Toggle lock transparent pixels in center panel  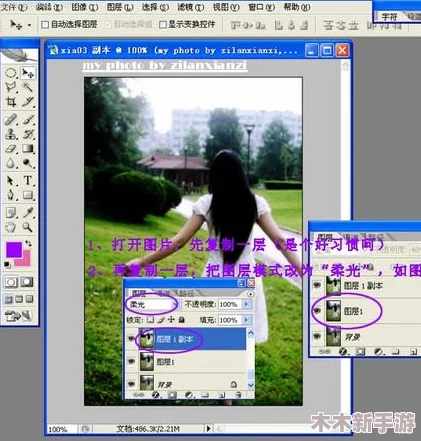(150, 320)
